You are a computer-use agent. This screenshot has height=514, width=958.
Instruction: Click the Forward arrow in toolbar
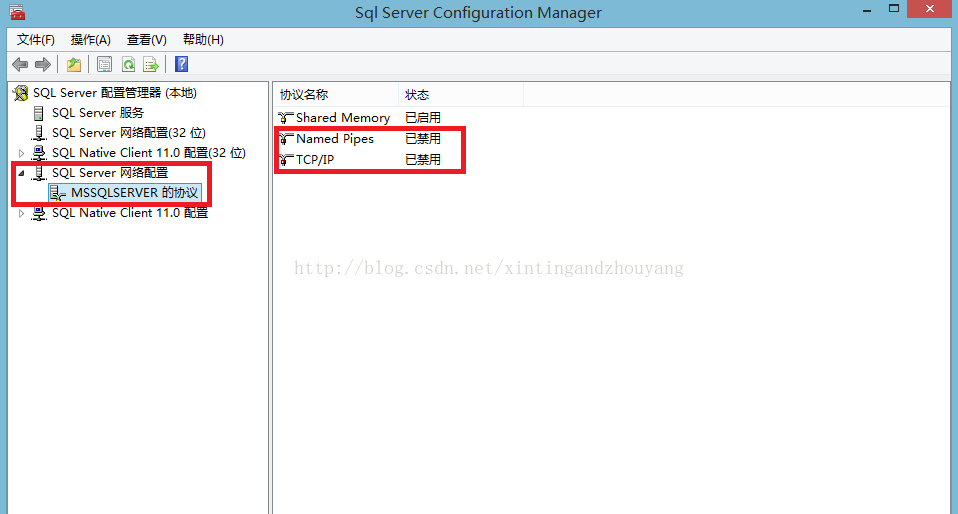click(43, 64)
